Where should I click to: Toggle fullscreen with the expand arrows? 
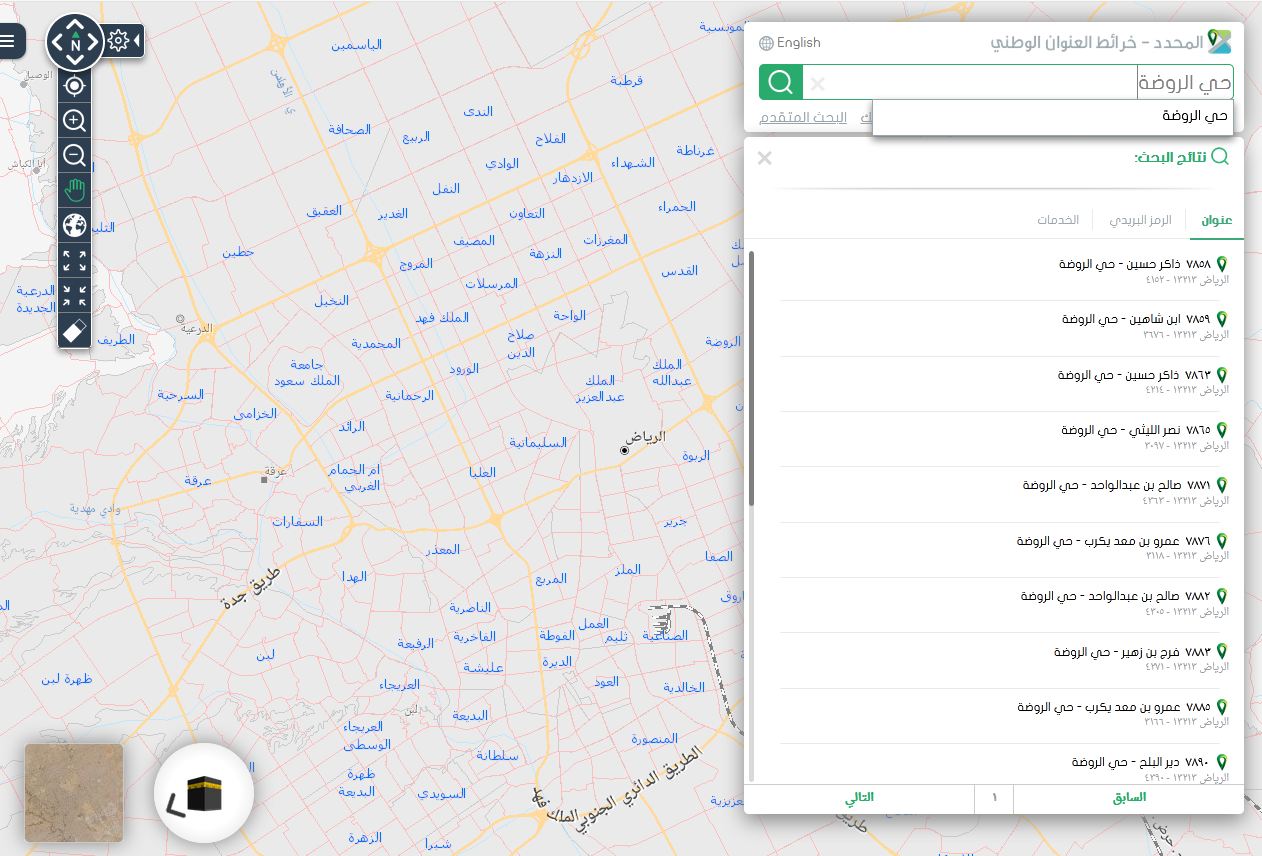(x=73, y=262)
